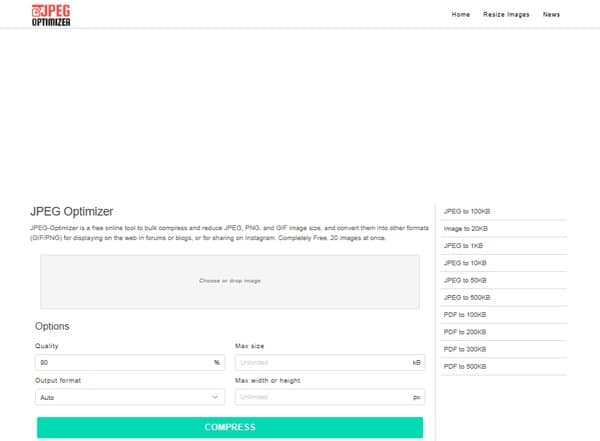Open the PDF to 300KB link

coord(465,349)
